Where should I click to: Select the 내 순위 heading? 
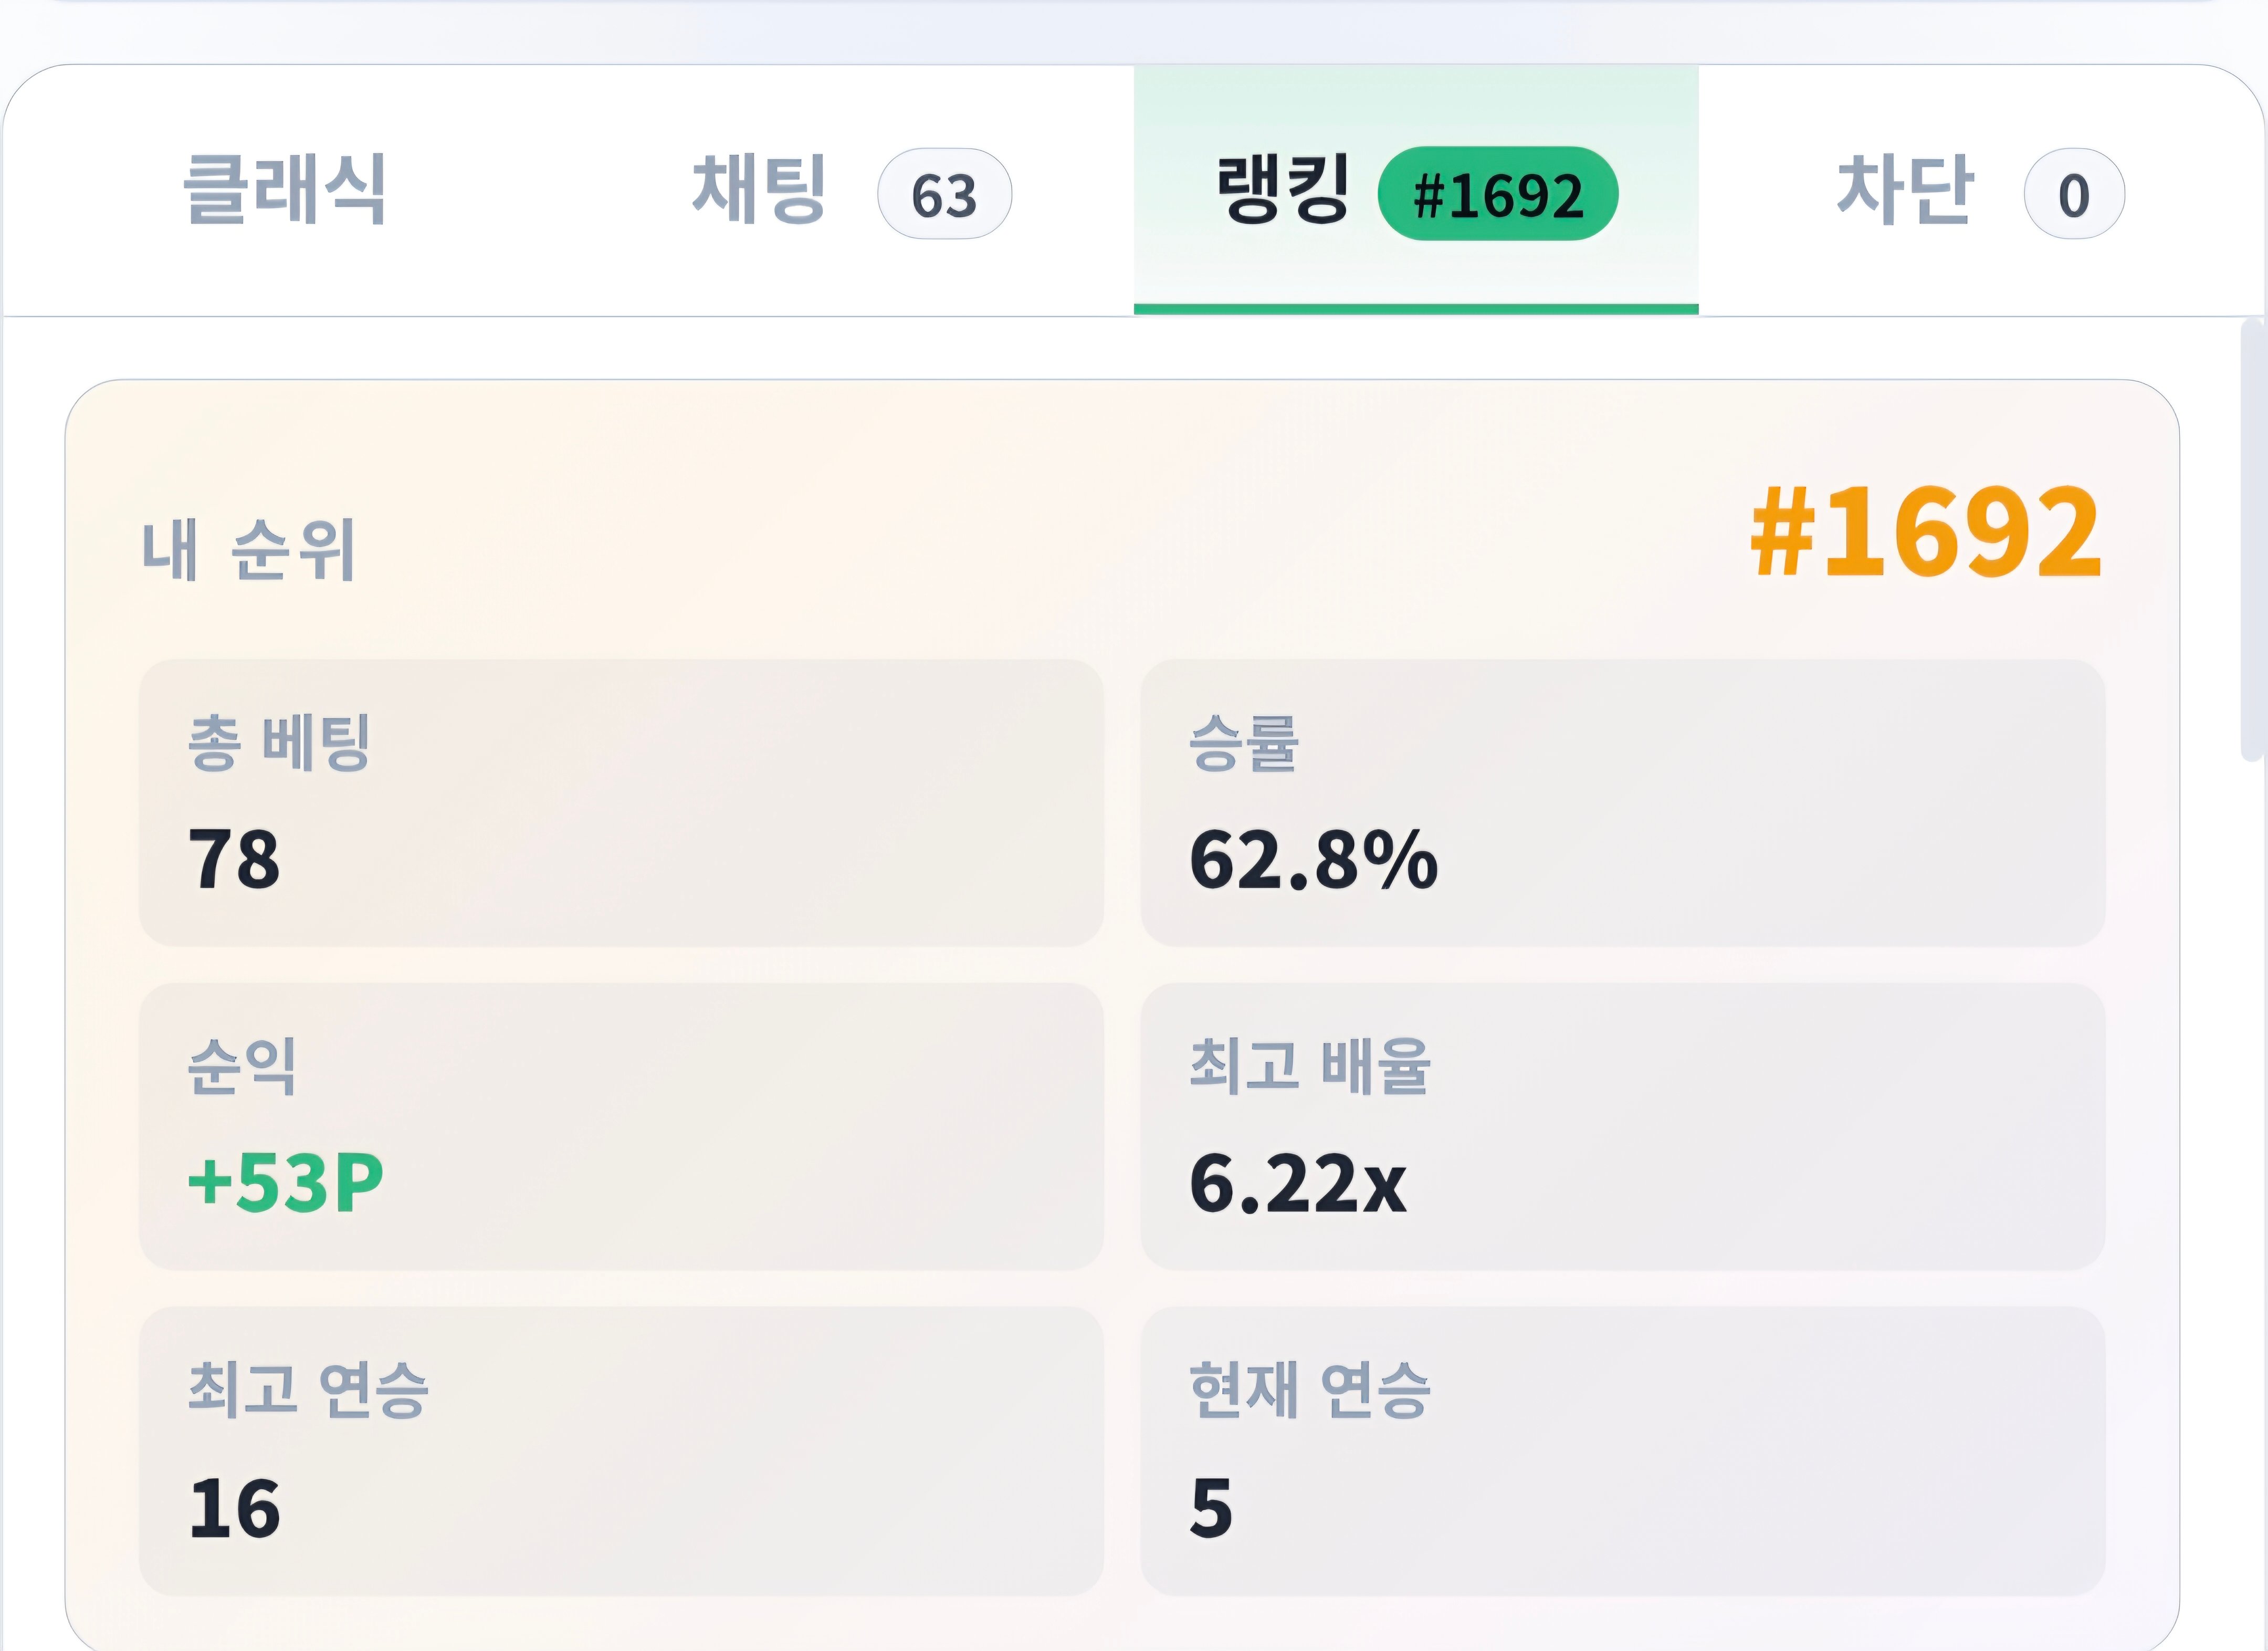[x=249, y=549]
